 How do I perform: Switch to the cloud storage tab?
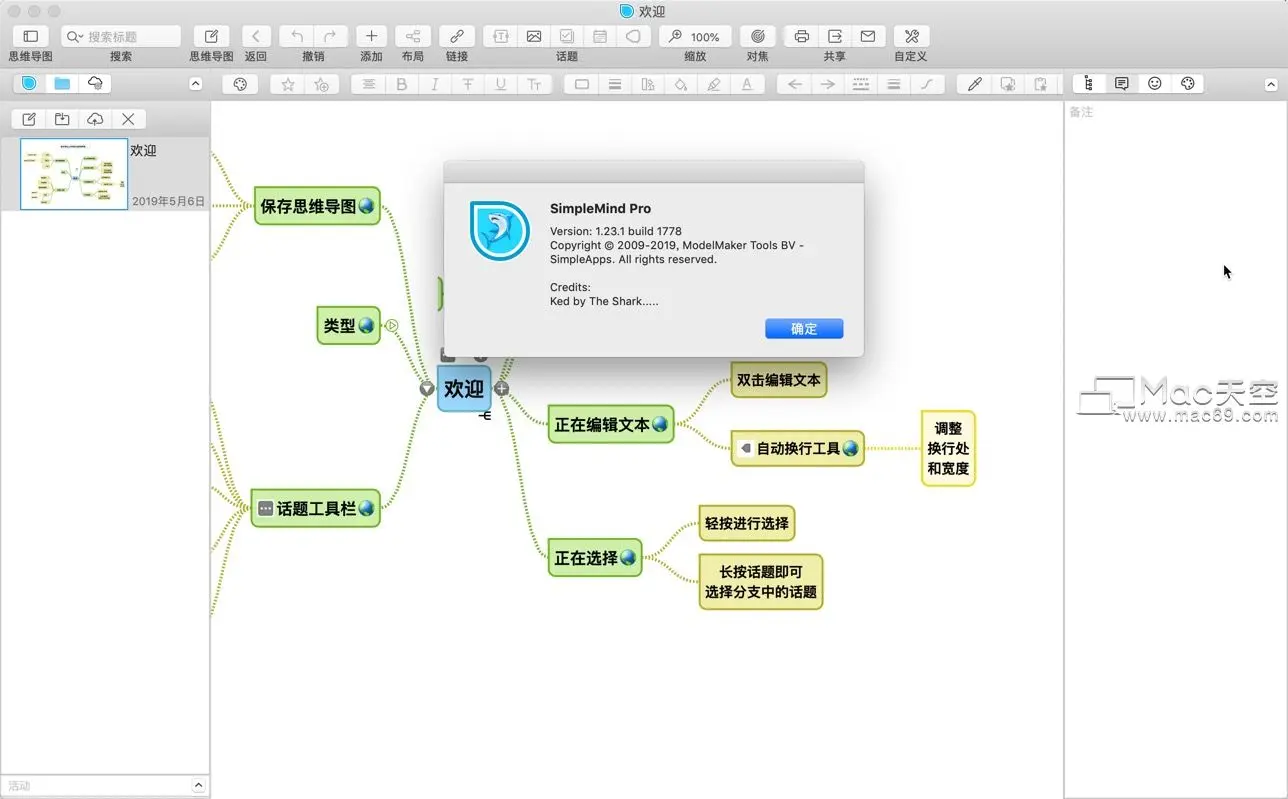[95, 84]
